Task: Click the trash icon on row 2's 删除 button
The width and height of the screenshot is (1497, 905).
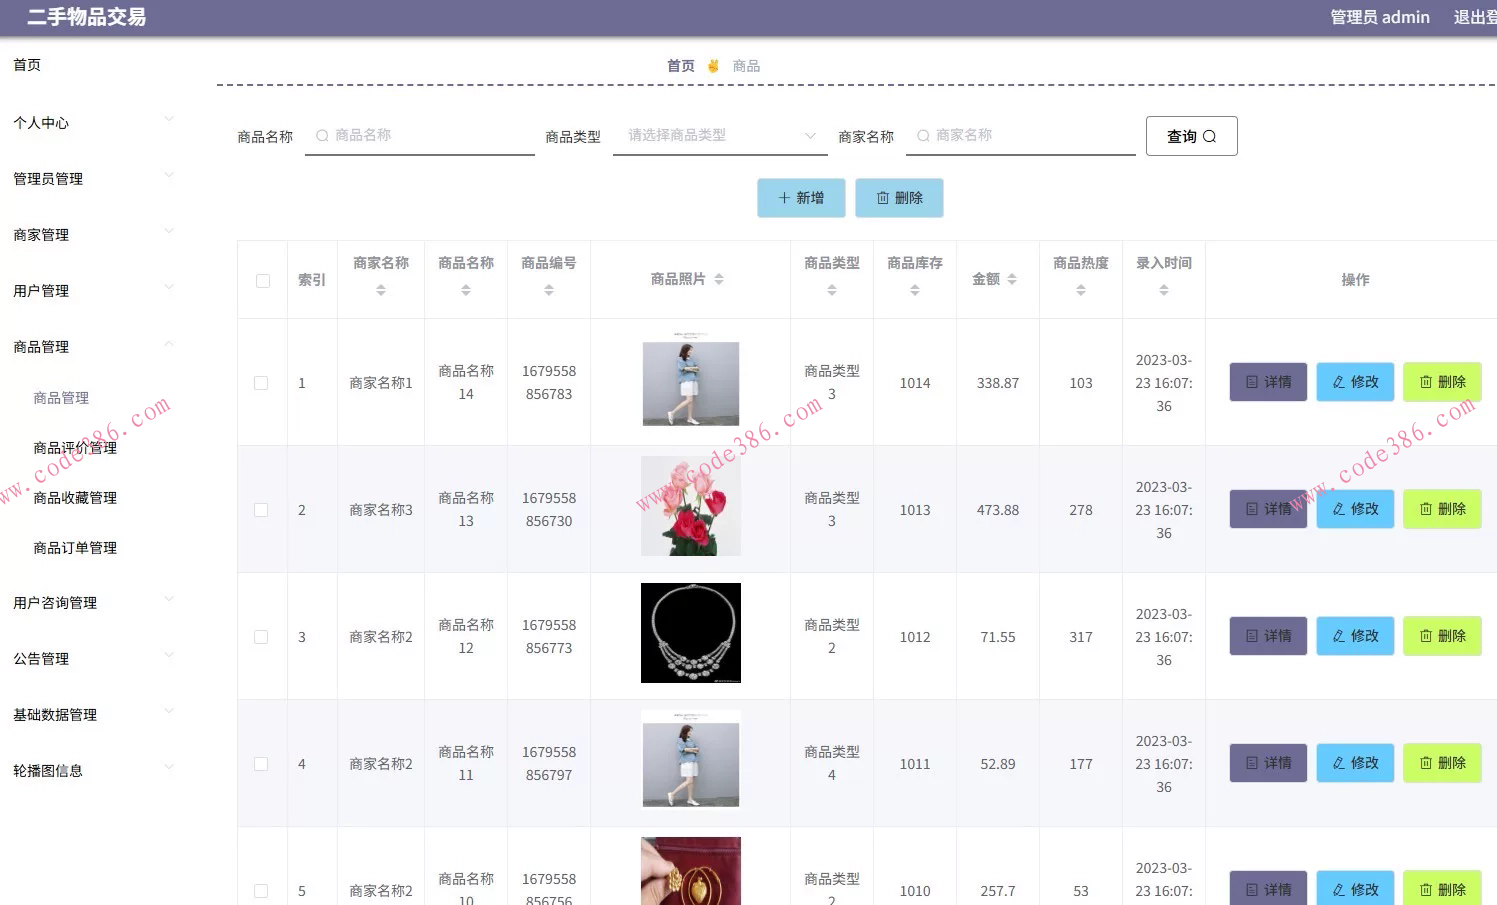Action: click(1426, 508)
